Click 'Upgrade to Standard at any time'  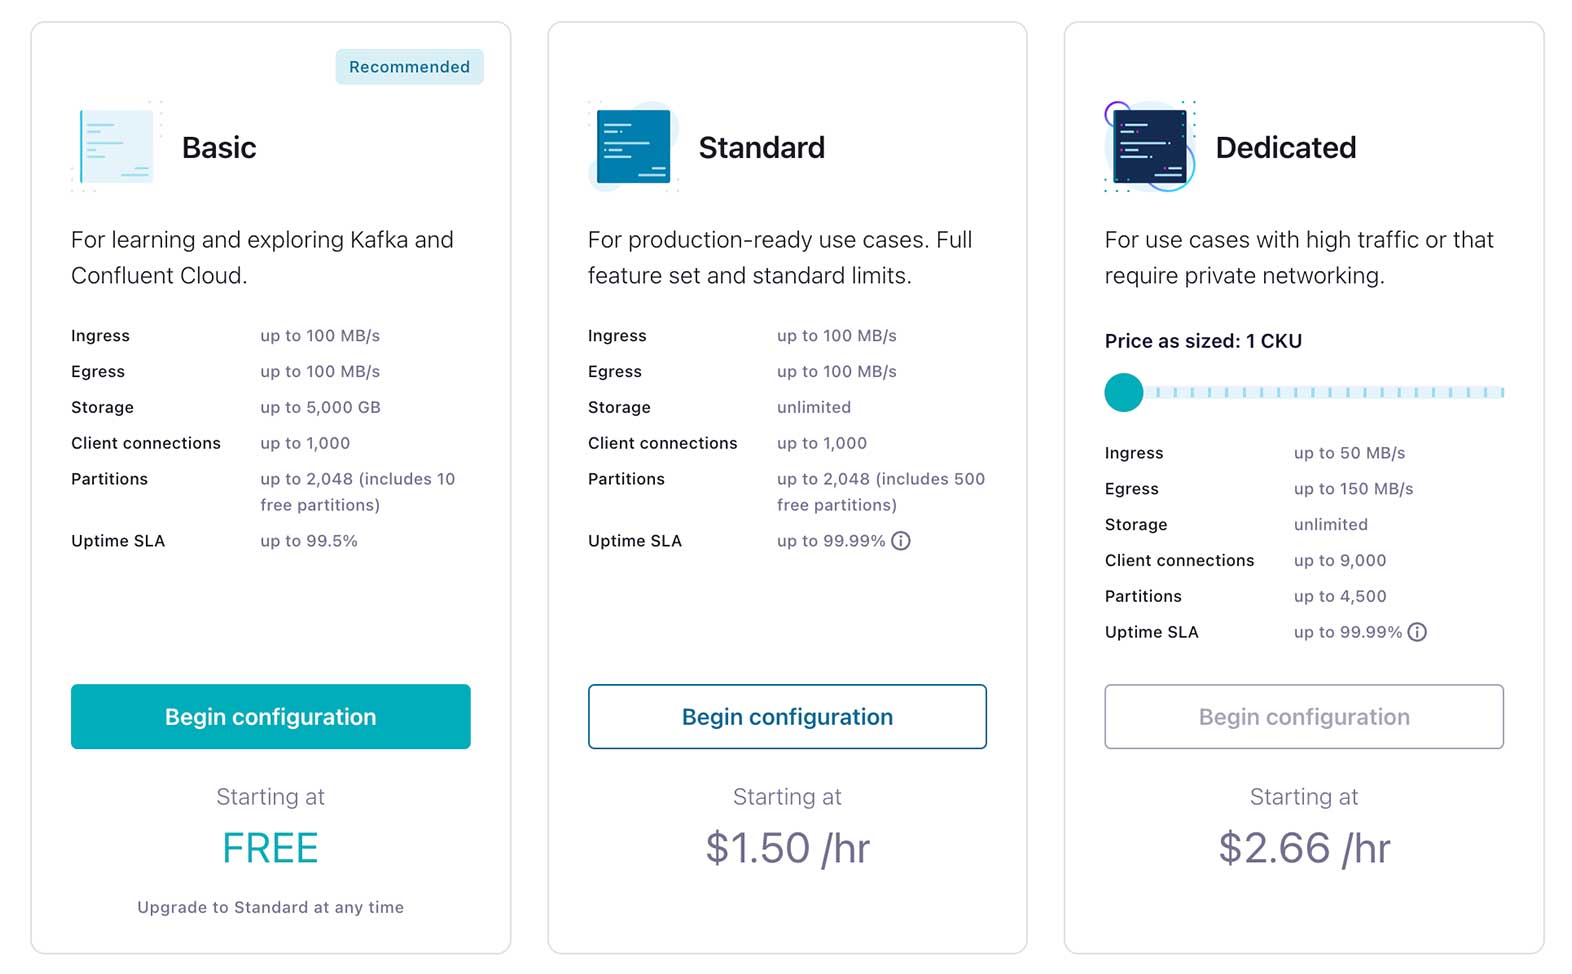pos(270,907)
